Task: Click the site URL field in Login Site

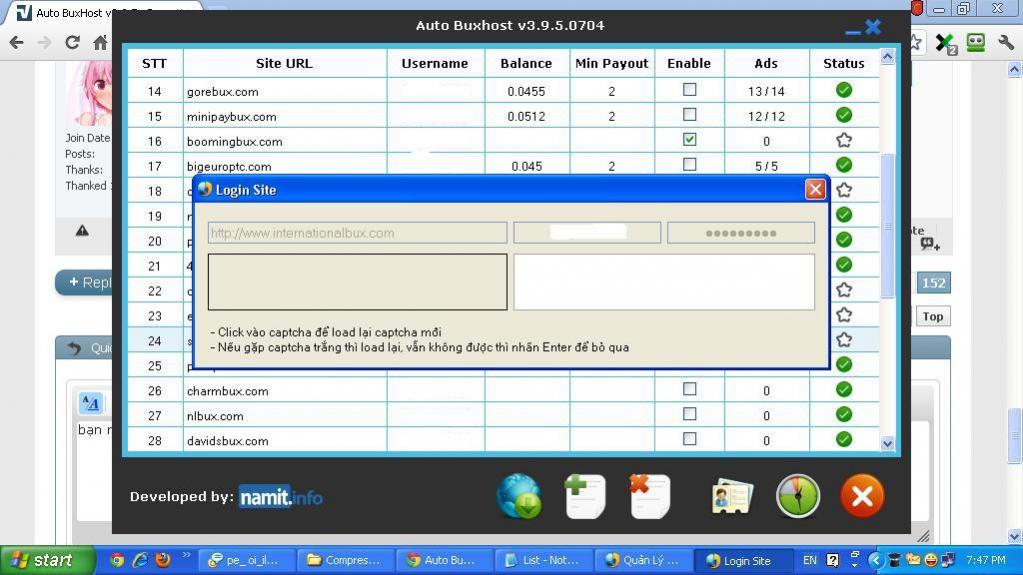Action: pos(358,233)
